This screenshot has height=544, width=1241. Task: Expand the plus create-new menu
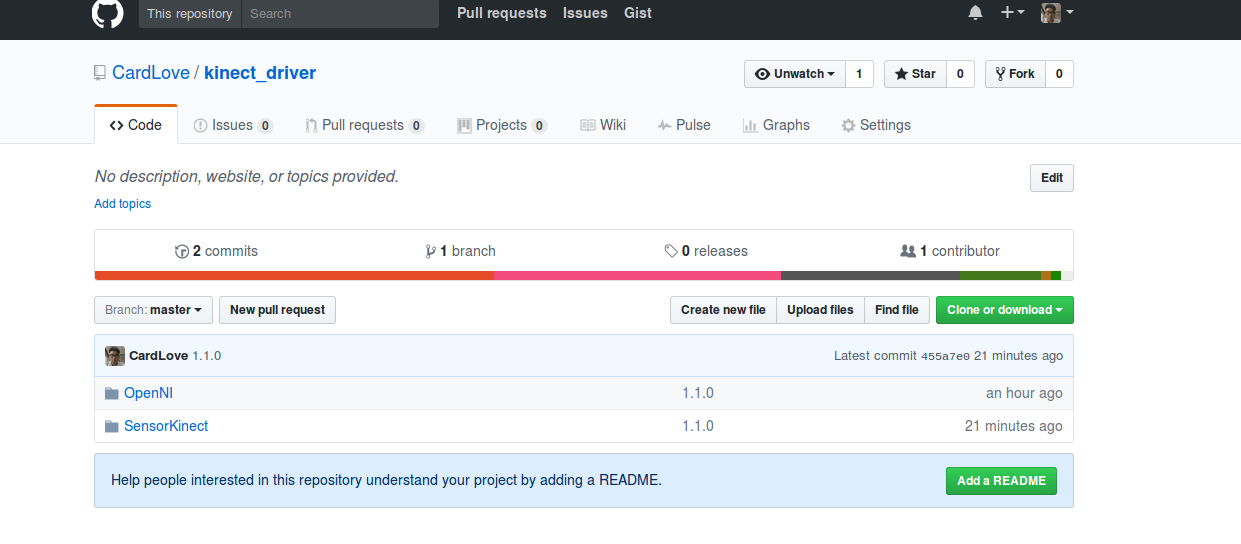pos(1012,13)
